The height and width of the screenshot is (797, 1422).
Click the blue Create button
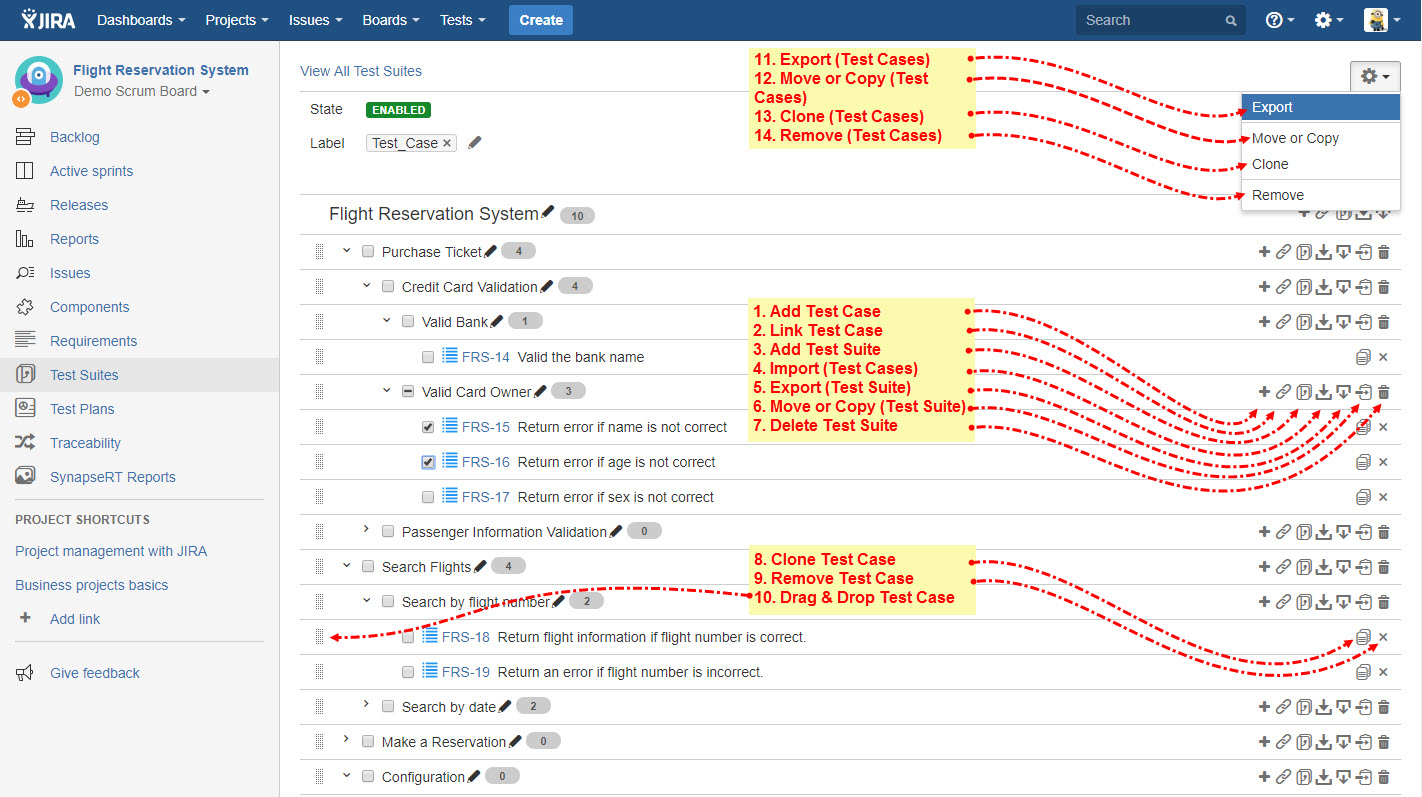pos(541,20)
